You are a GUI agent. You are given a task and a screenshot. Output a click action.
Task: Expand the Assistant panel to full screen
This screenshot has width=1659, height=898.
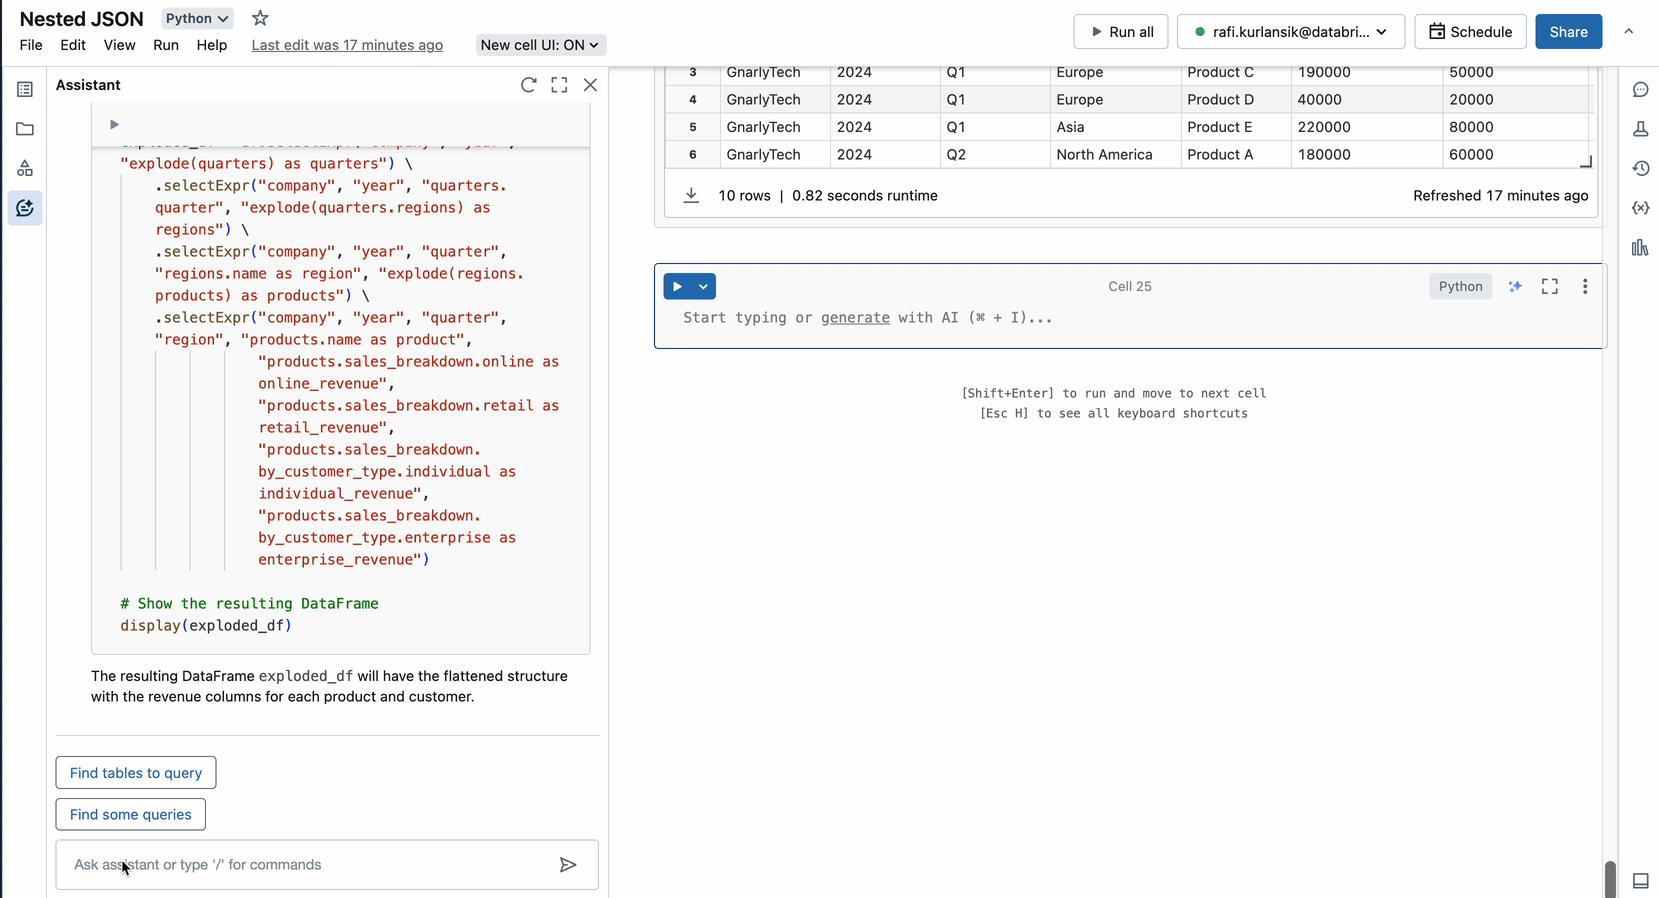coord(559,85)
